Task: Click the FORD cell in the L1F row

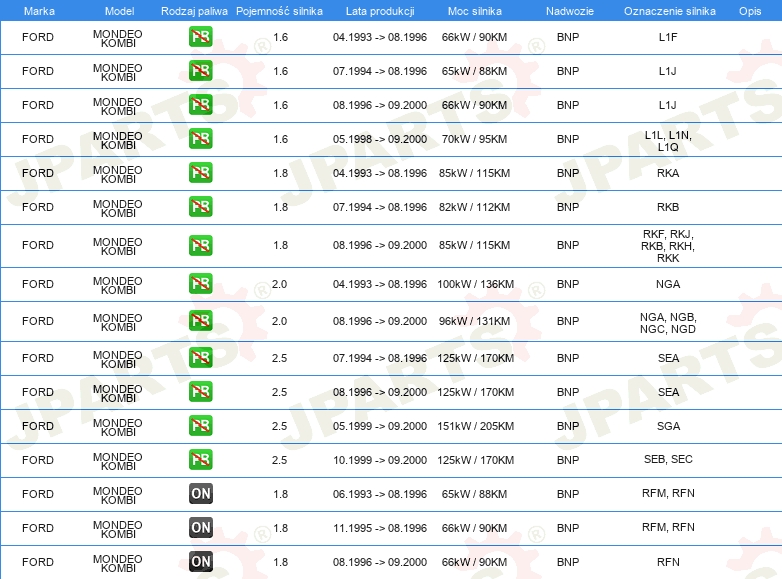Action: pyautogui.click(x=38, y=37)
